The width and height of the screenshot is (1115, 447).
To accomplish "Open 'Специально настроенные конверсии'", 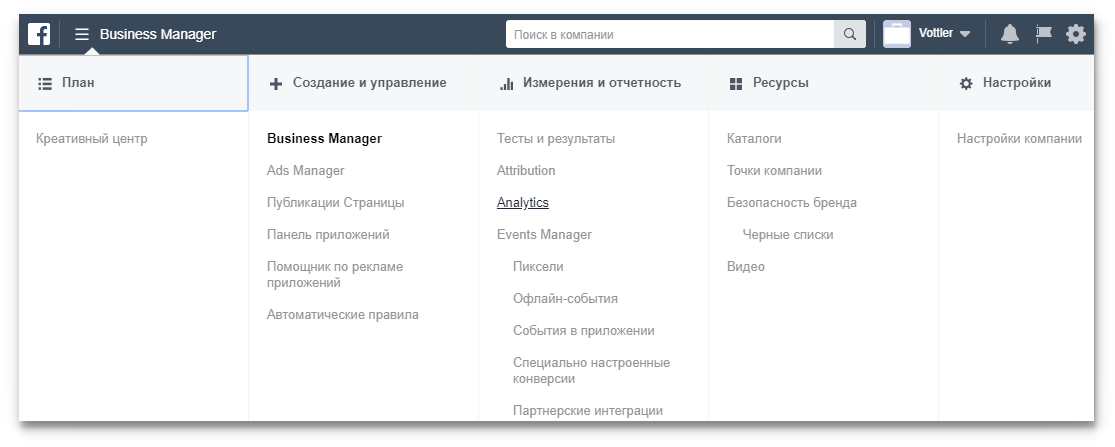I will pos(592,370).
